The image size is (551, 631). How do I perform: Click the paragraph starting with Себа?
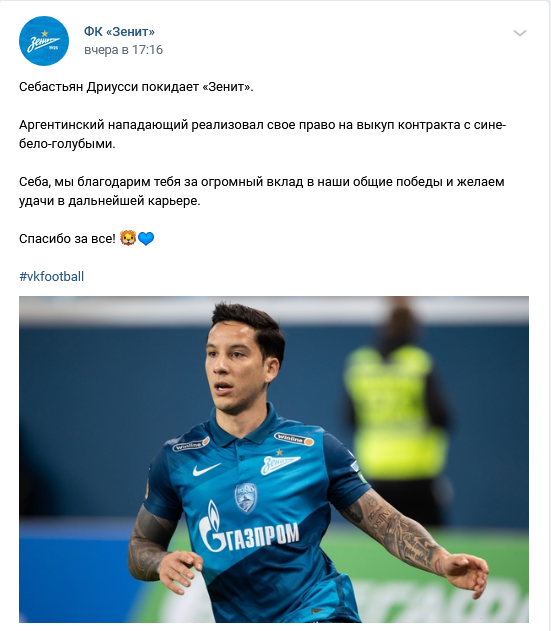[x=262, y=191]
